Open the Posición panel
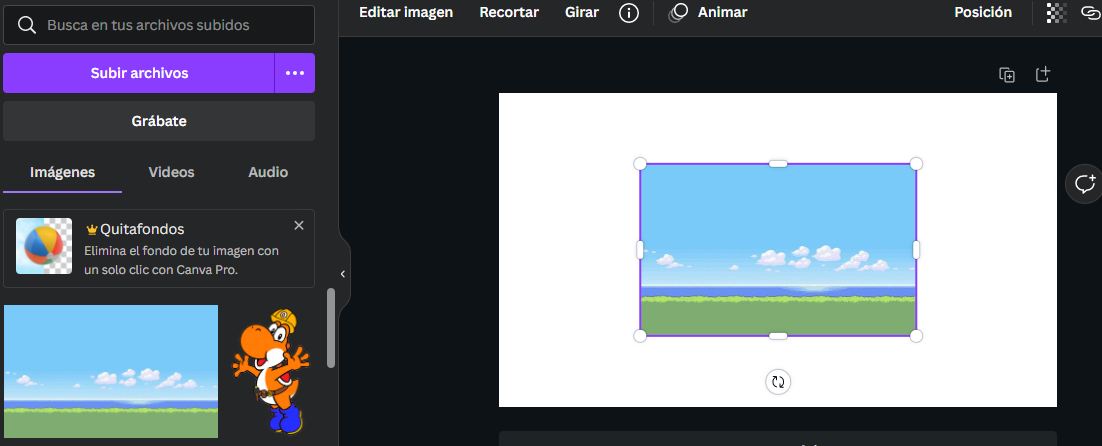1102x446 pixels. point(983,13)
